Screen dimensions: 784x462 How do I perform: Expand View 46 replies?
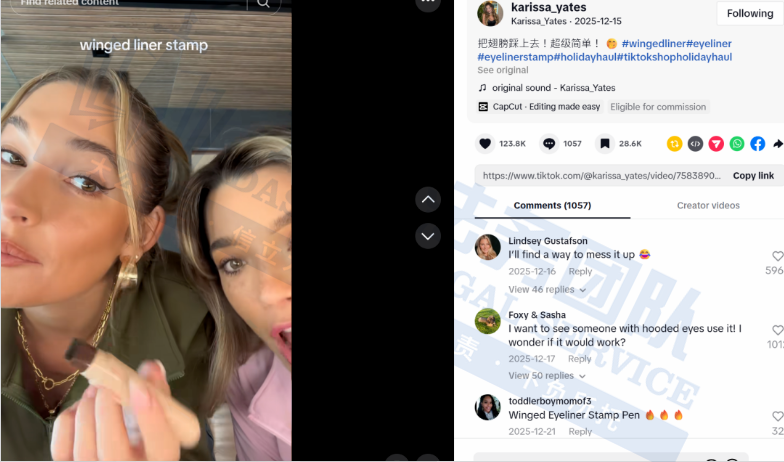point(547,290)
